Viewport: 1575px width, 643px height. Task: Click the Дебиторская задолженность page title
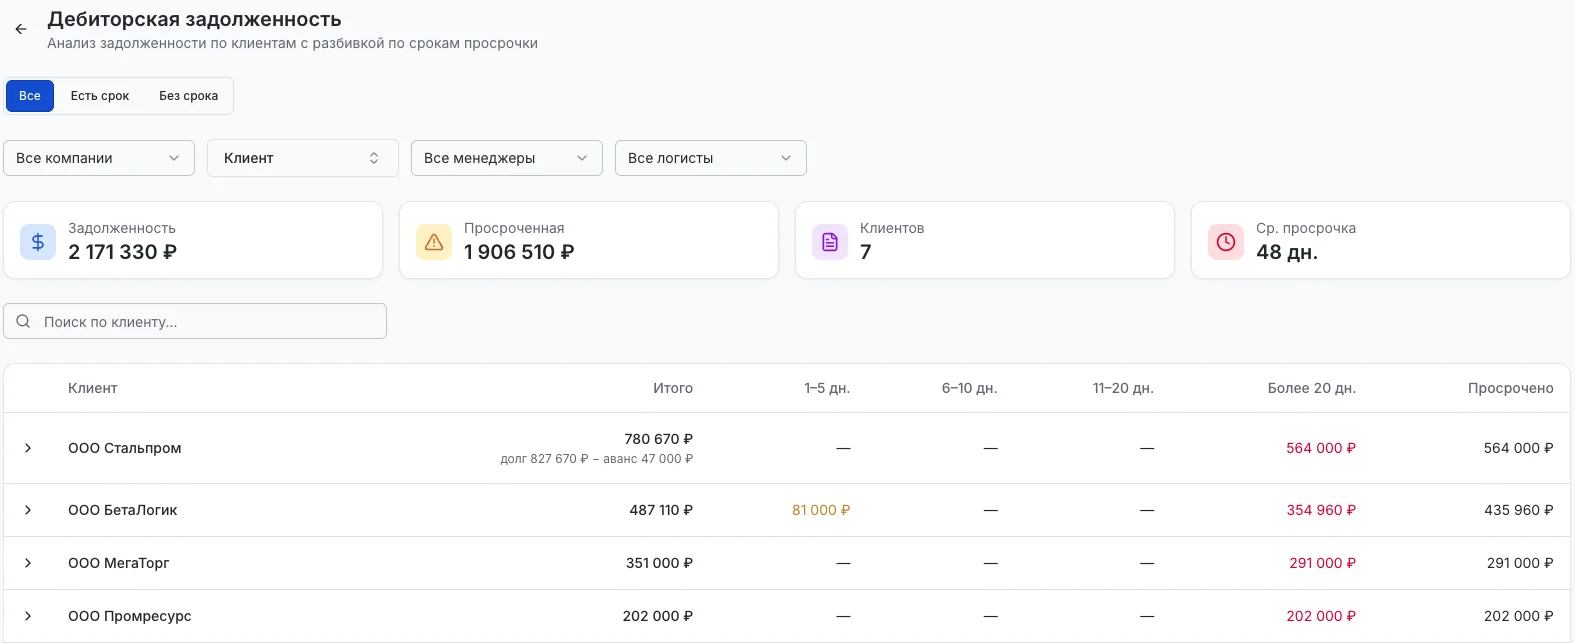pyautogui.click(x=194, y=19)
